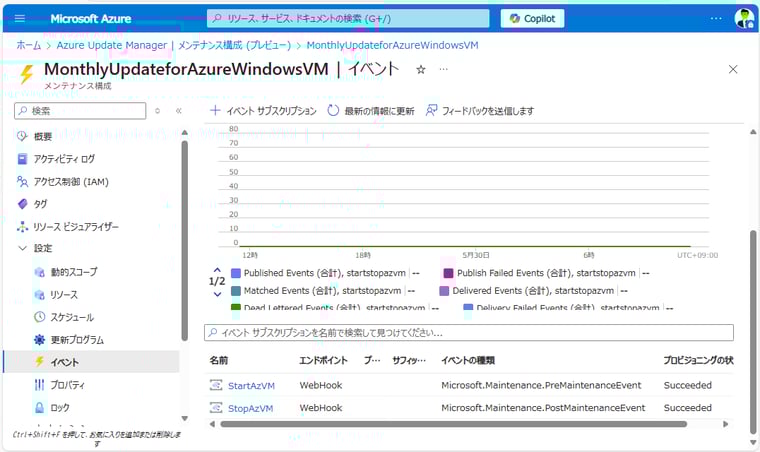This screenshot has width=760, height=452.
Task: Click the sidebar 検索 field
Action: [80, 110]
